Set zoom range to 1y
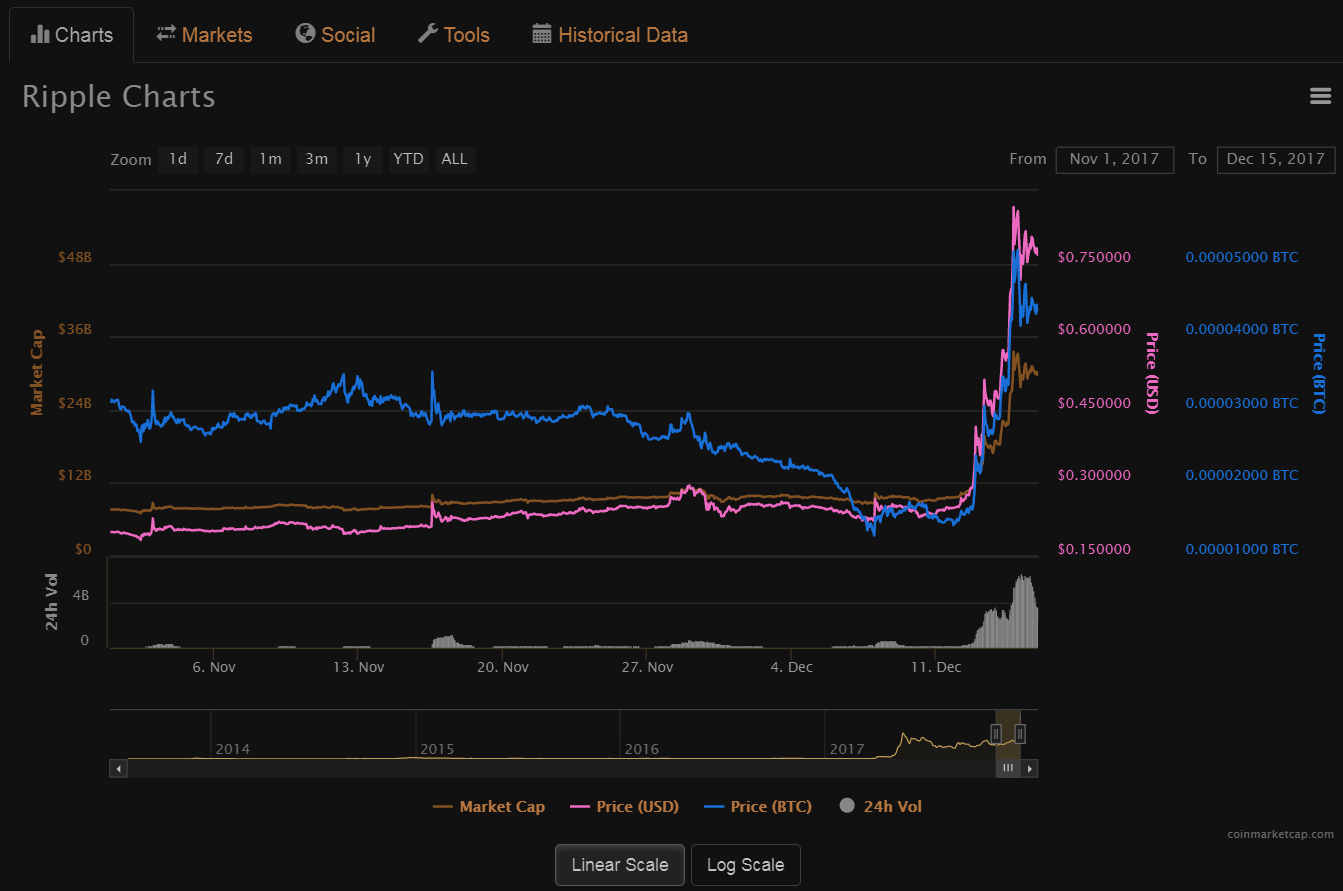Viewport: 1343px width, 891px height. coord(363,159)
